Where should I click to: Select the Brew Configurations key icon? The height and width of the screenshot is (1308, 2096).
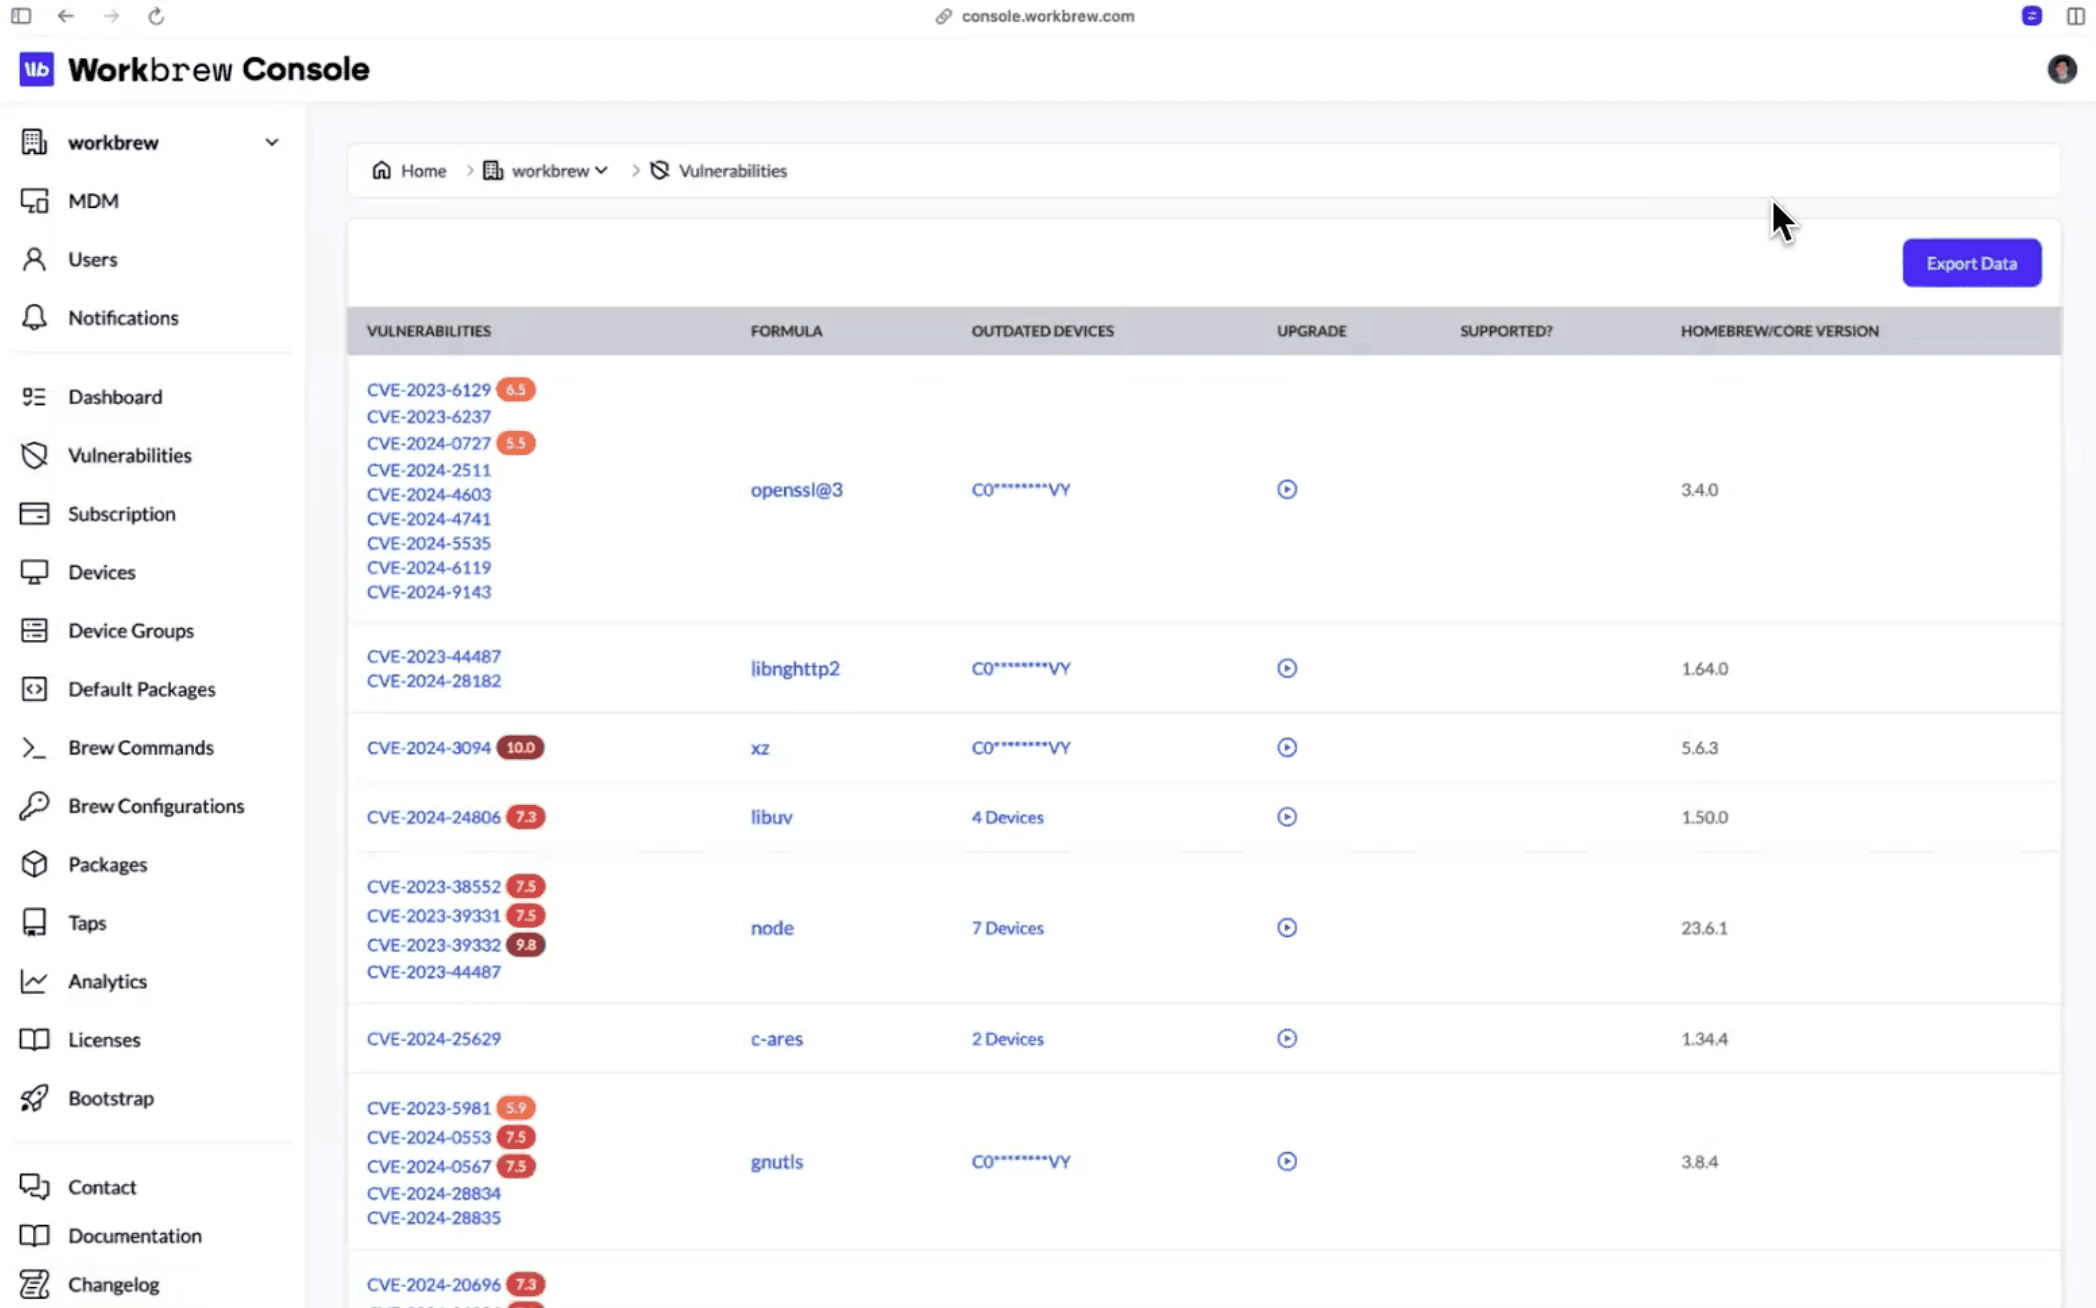[34, 805]
